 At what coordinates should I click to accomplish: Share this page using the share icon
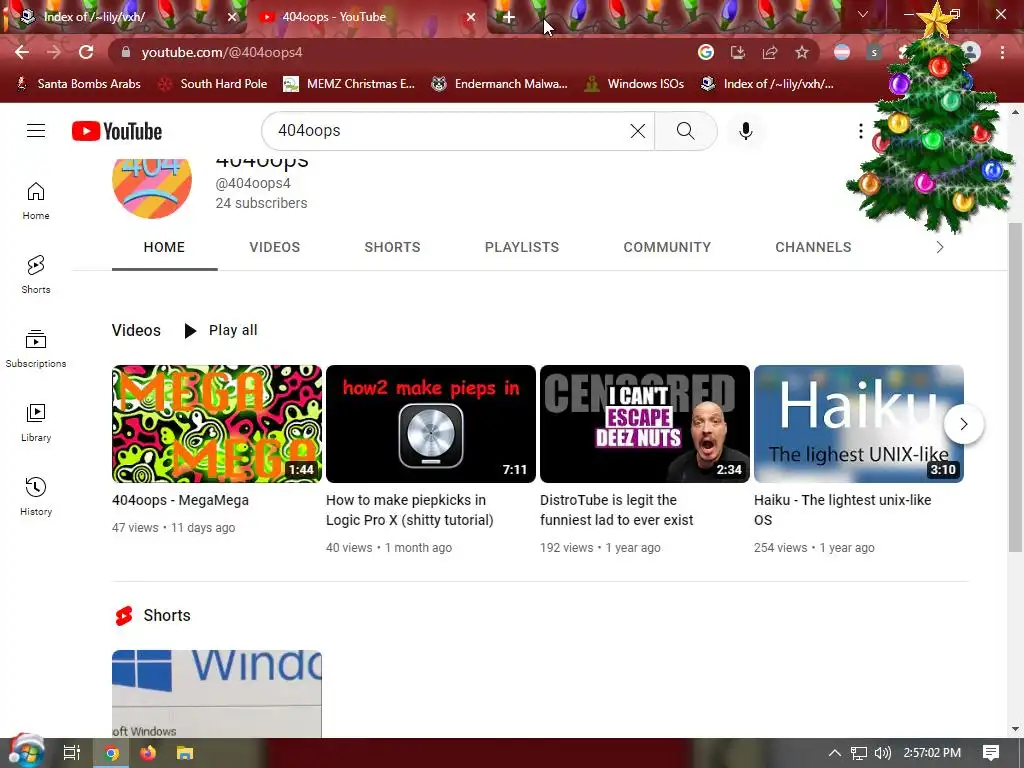click(770, 52)
